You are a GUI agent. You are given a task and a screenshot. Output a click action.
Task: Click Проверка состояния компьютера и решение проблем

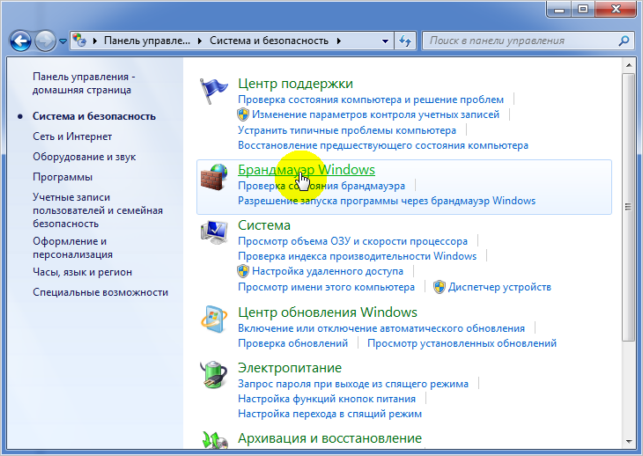[x=371, y=100]
